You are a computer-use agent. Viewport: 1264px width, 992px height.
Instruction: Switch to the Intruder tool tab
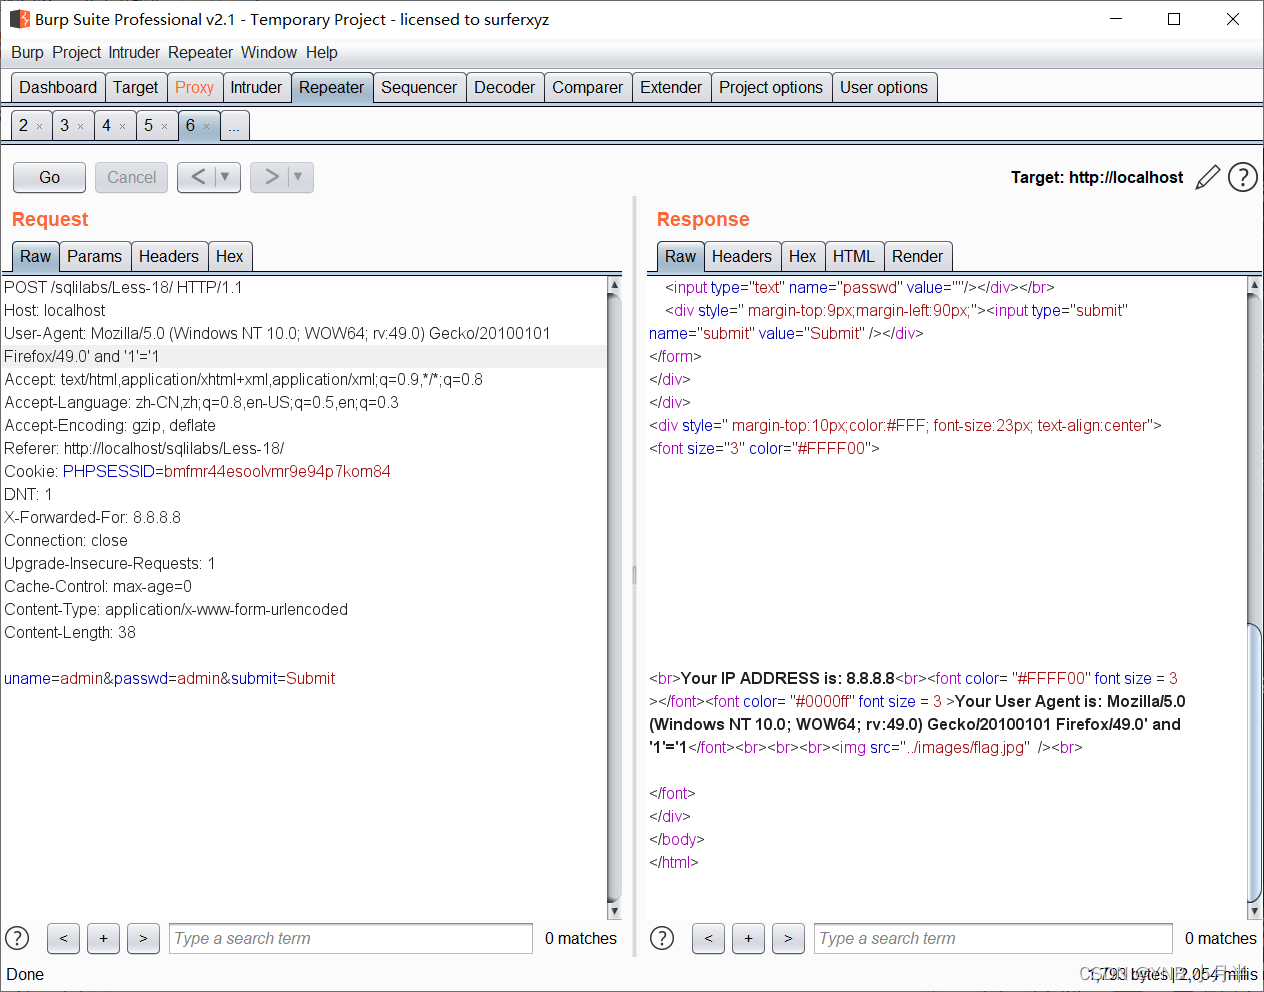coord(256,88)
